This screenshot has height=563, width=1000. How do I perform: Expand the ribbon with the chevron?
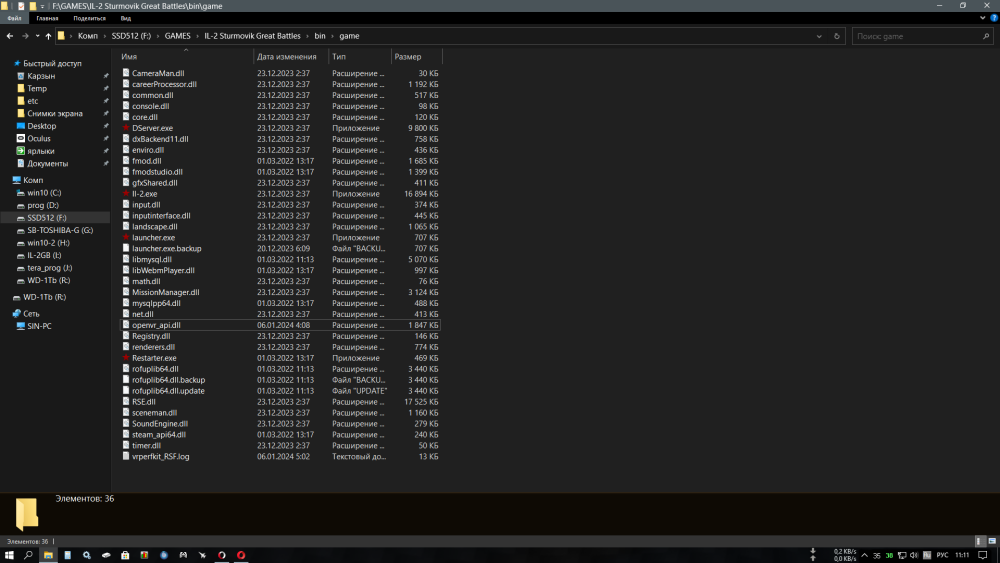tap(982, 18)
